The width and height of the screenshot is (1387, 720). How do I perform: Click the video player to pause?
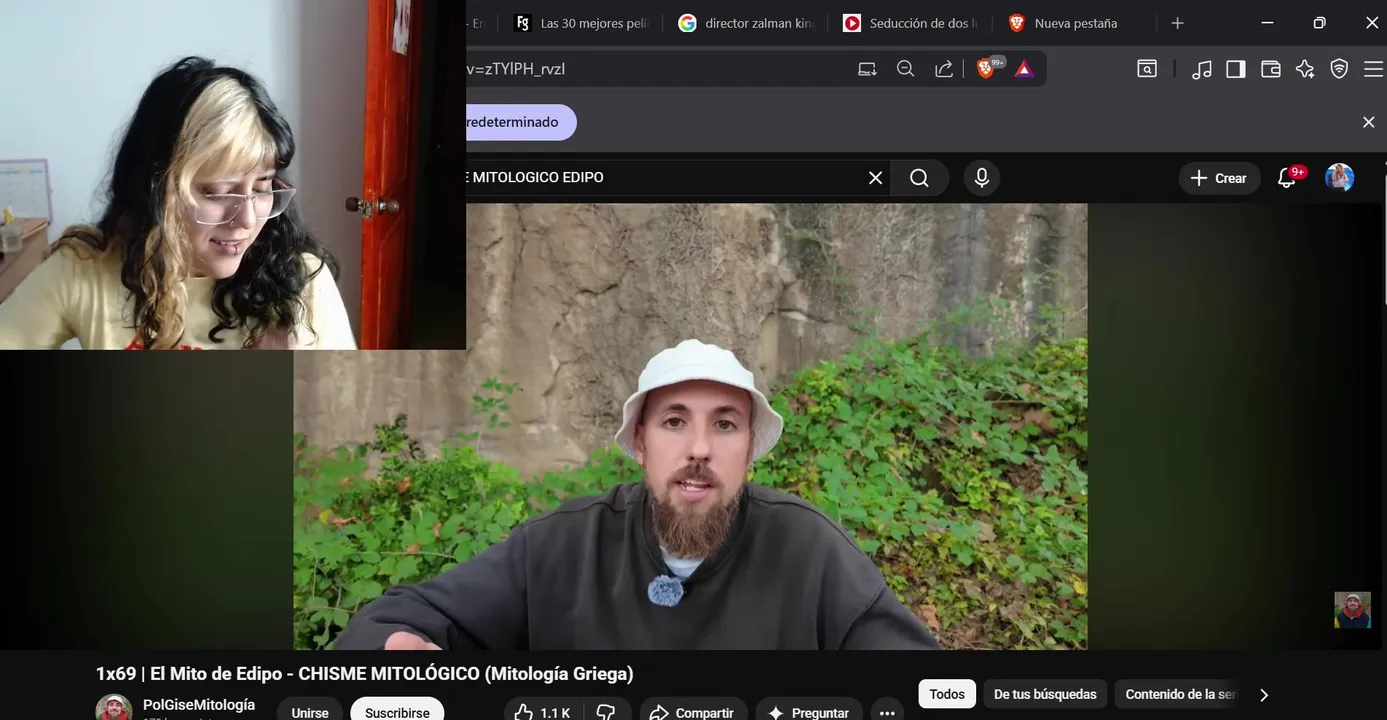[690, 427]
